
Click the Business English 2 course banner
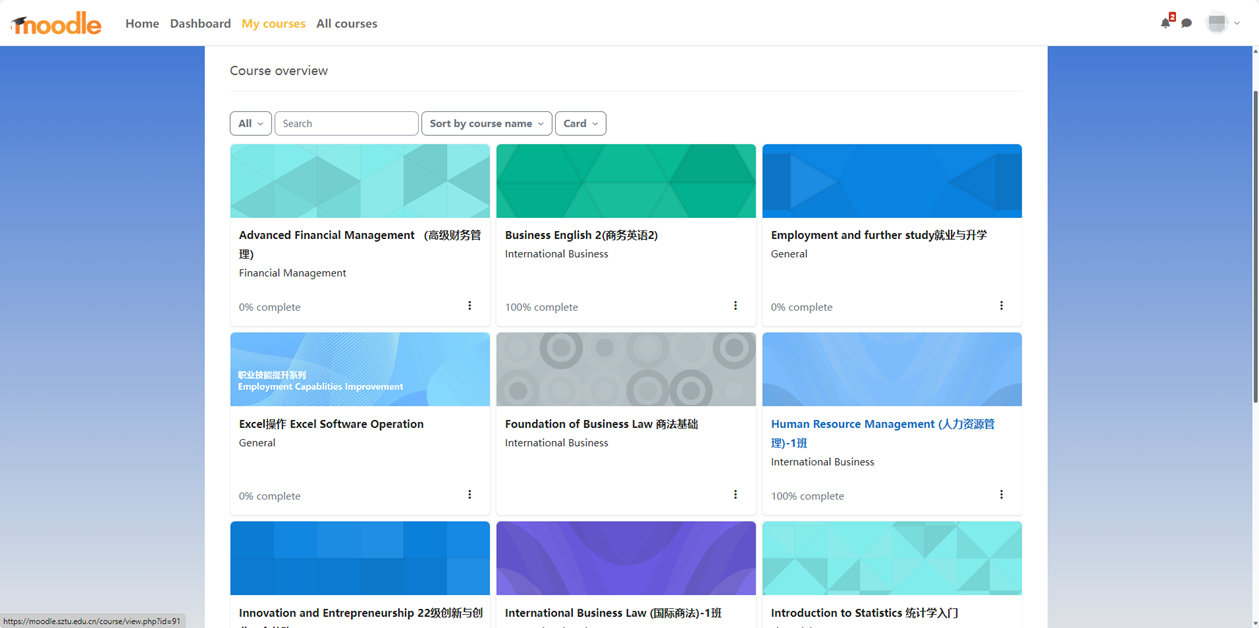tap(626, 181)
